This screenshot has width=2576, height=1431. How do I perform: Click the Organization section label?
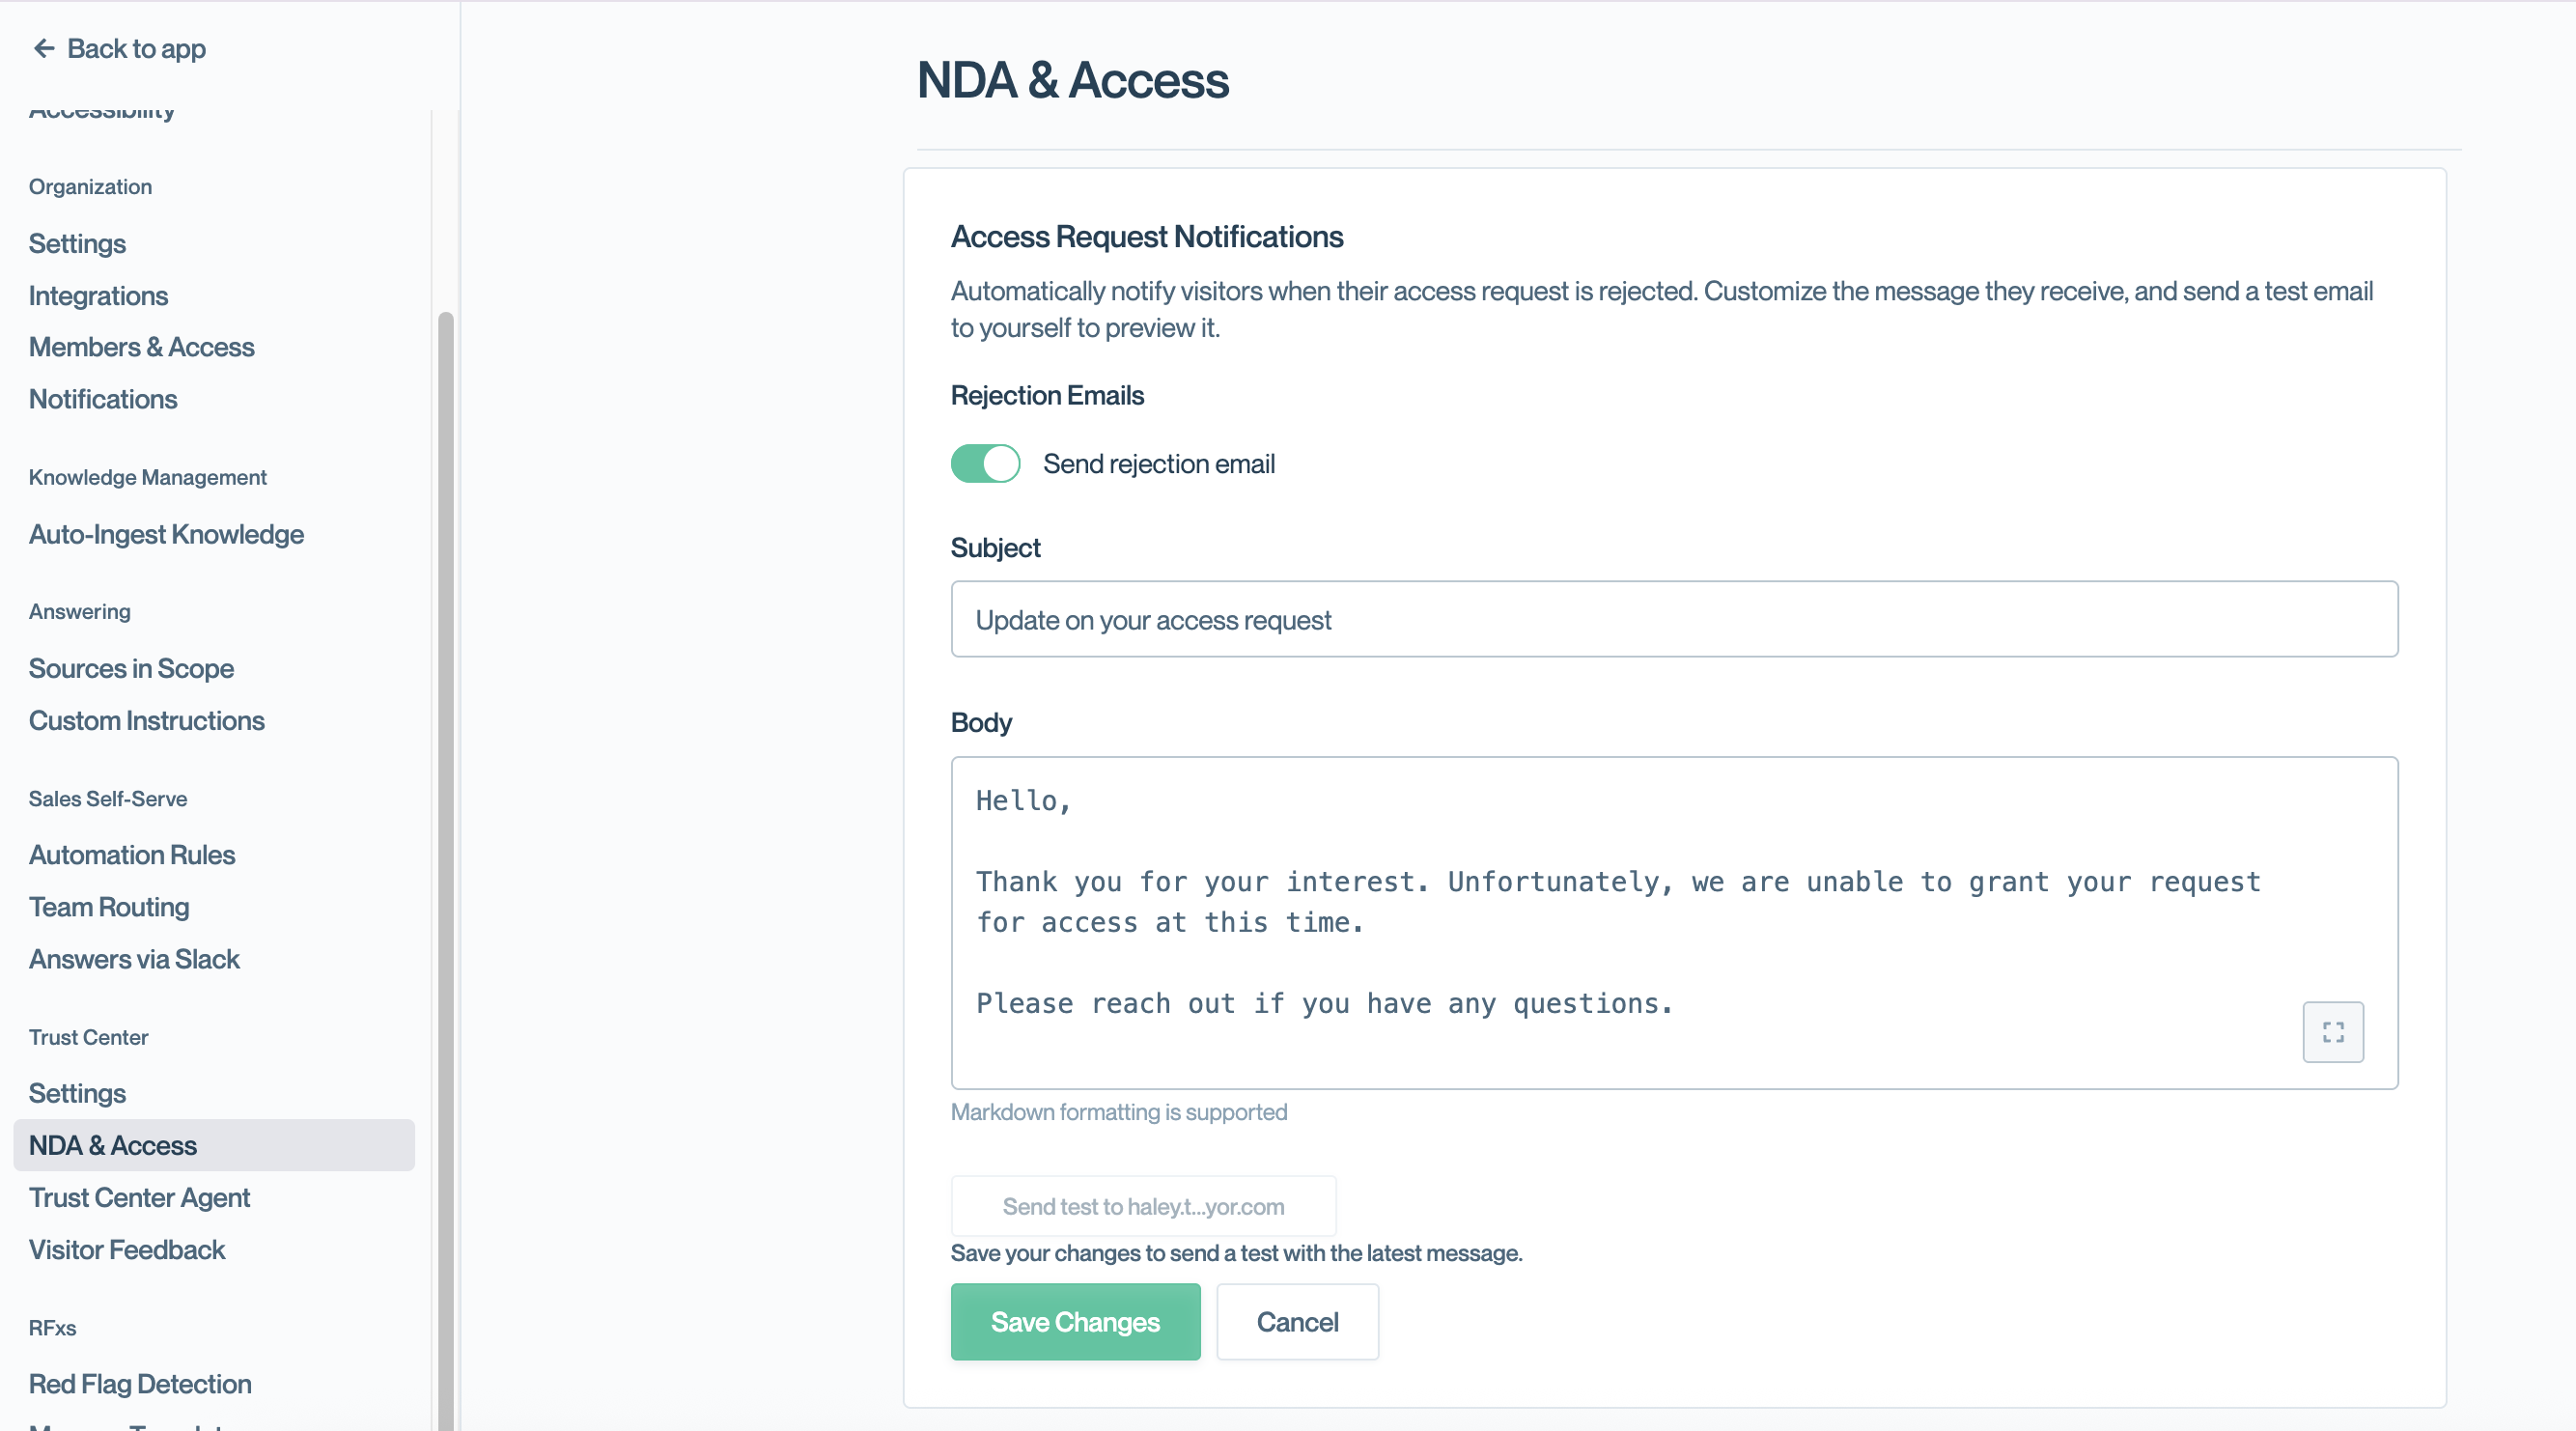(90, 187)
